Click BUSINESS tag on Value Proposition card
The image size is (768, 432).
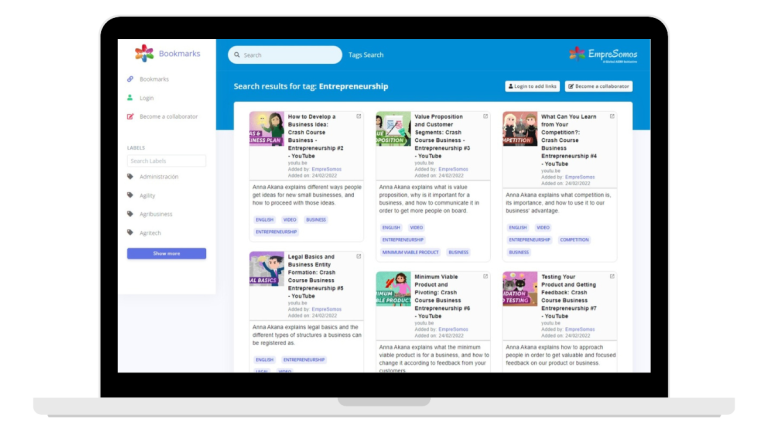tap(458, 252)
